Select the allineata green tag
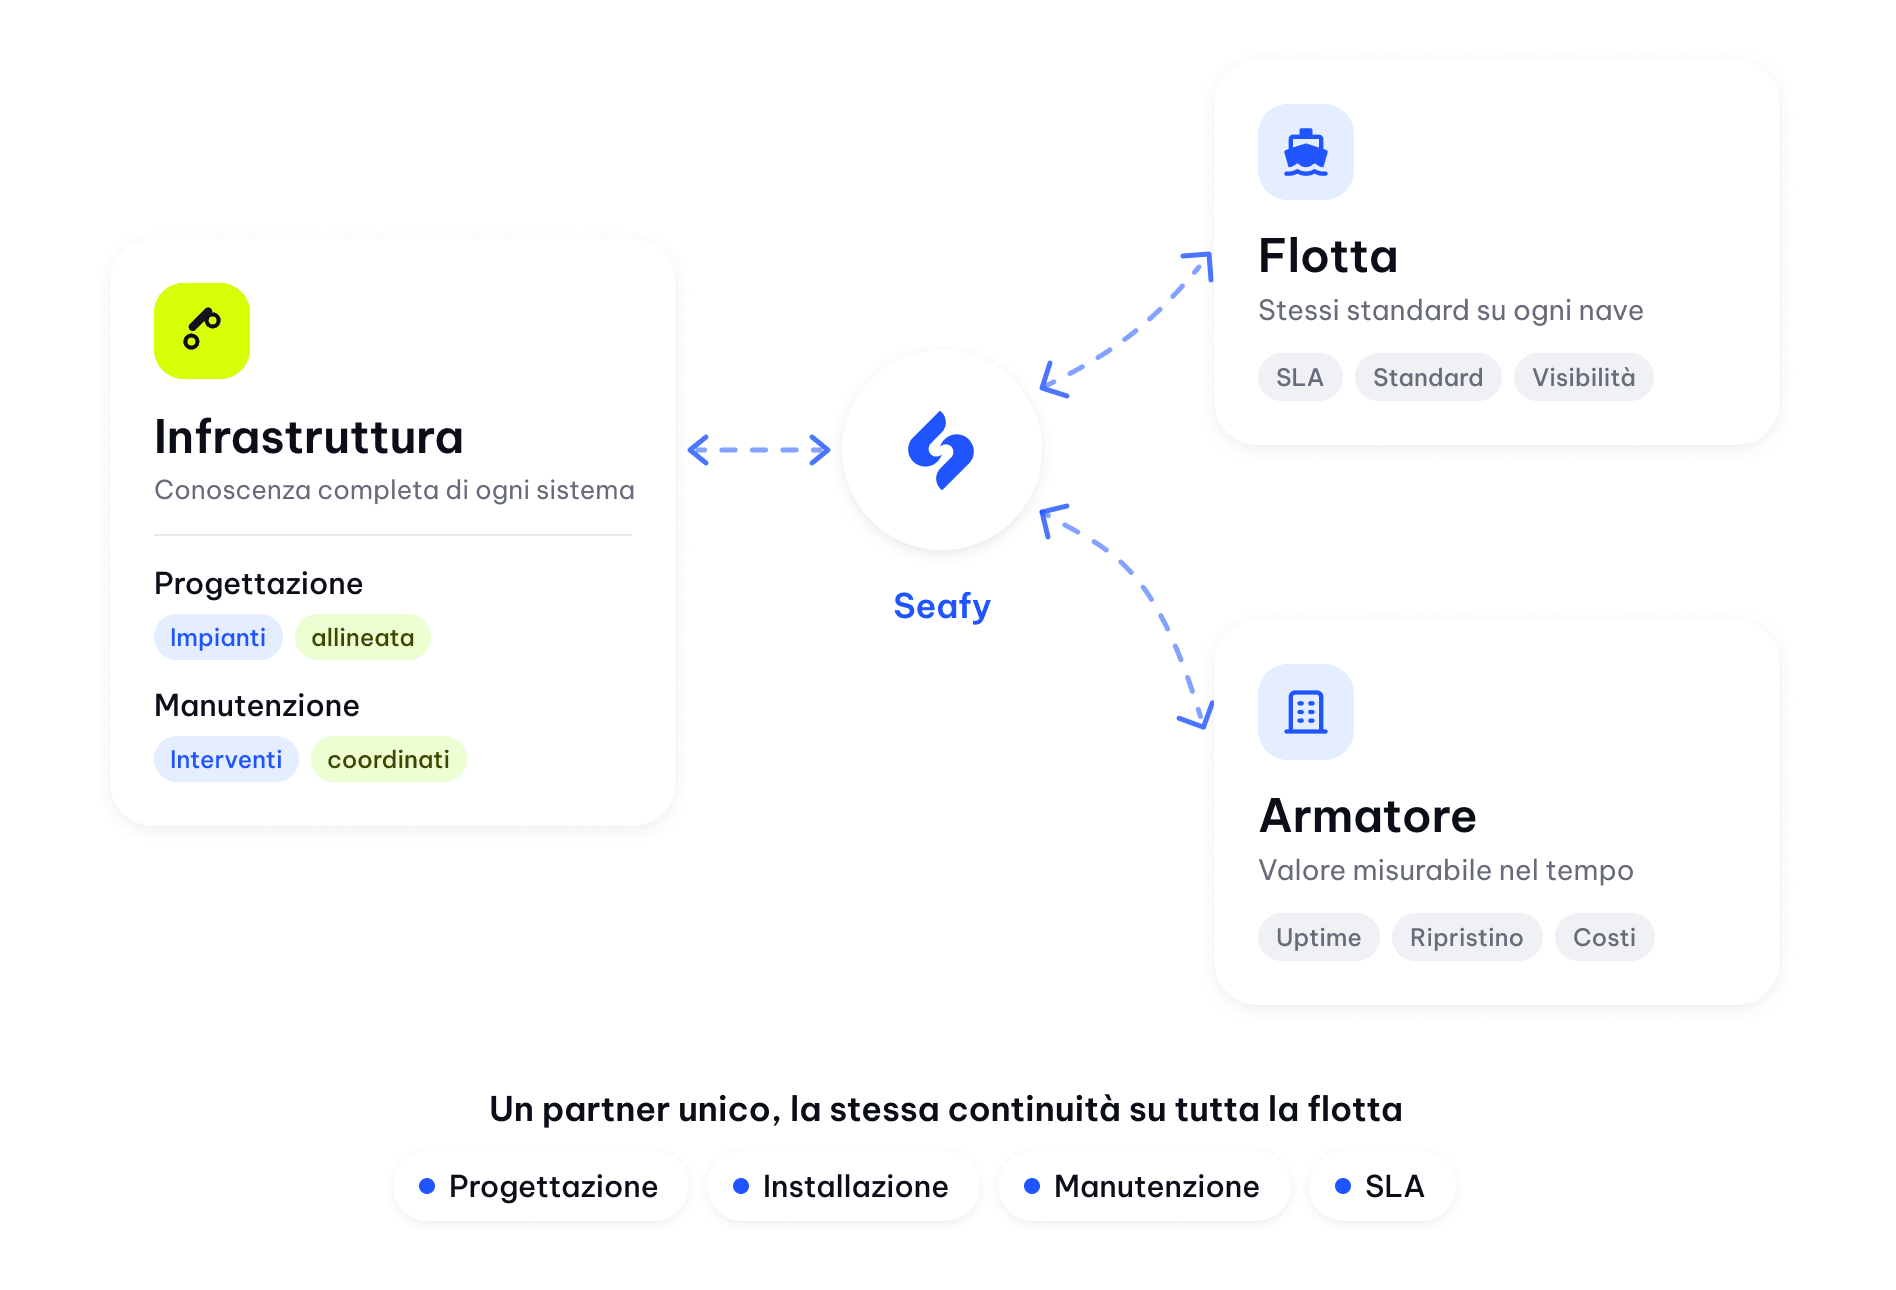Screen dimensions: 1896x1290 point(363,637)
